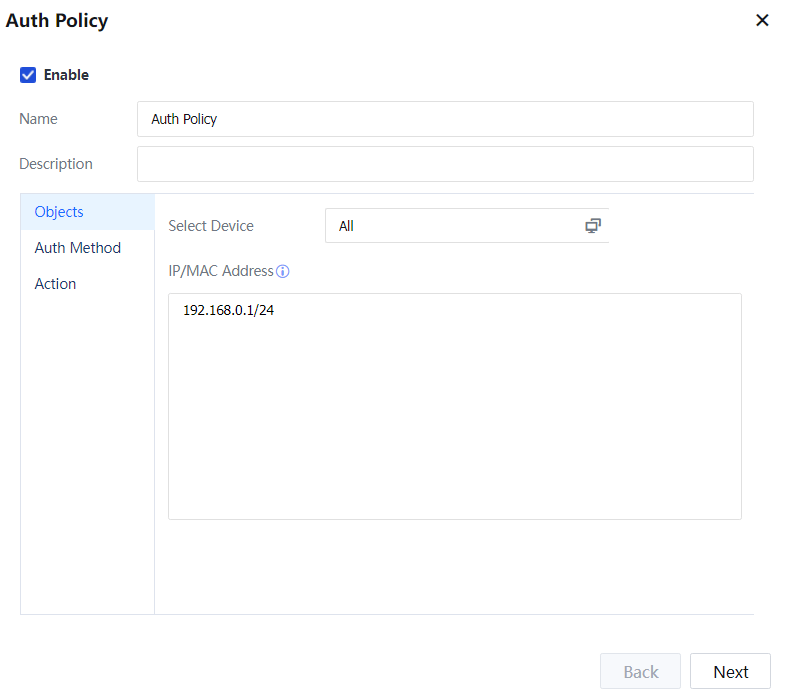Click the IP/MAC Address info icon
Screen dimensions: 786x695
pos(283,272)
